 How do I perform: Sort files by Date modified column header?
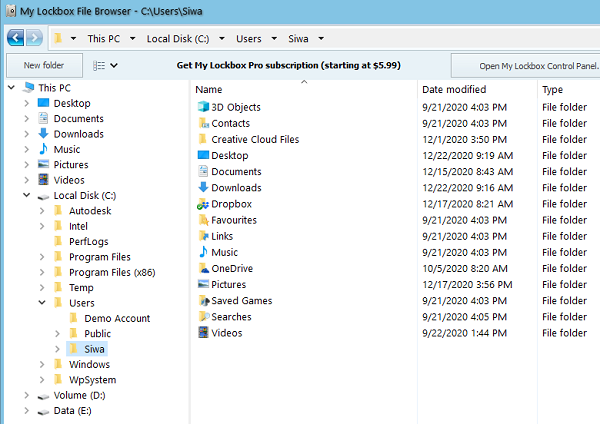[454, 89]
